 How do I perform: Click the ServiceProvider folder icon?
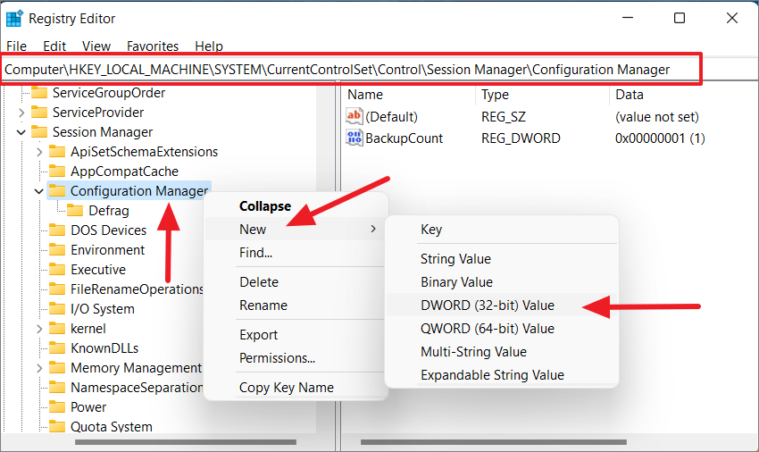[39, 112]
